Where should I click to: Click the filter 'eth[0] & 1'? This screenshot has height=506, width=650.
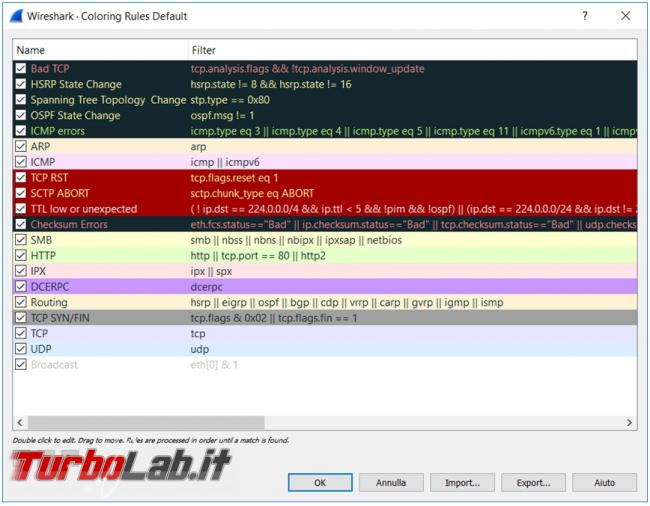tap(214, 365)
